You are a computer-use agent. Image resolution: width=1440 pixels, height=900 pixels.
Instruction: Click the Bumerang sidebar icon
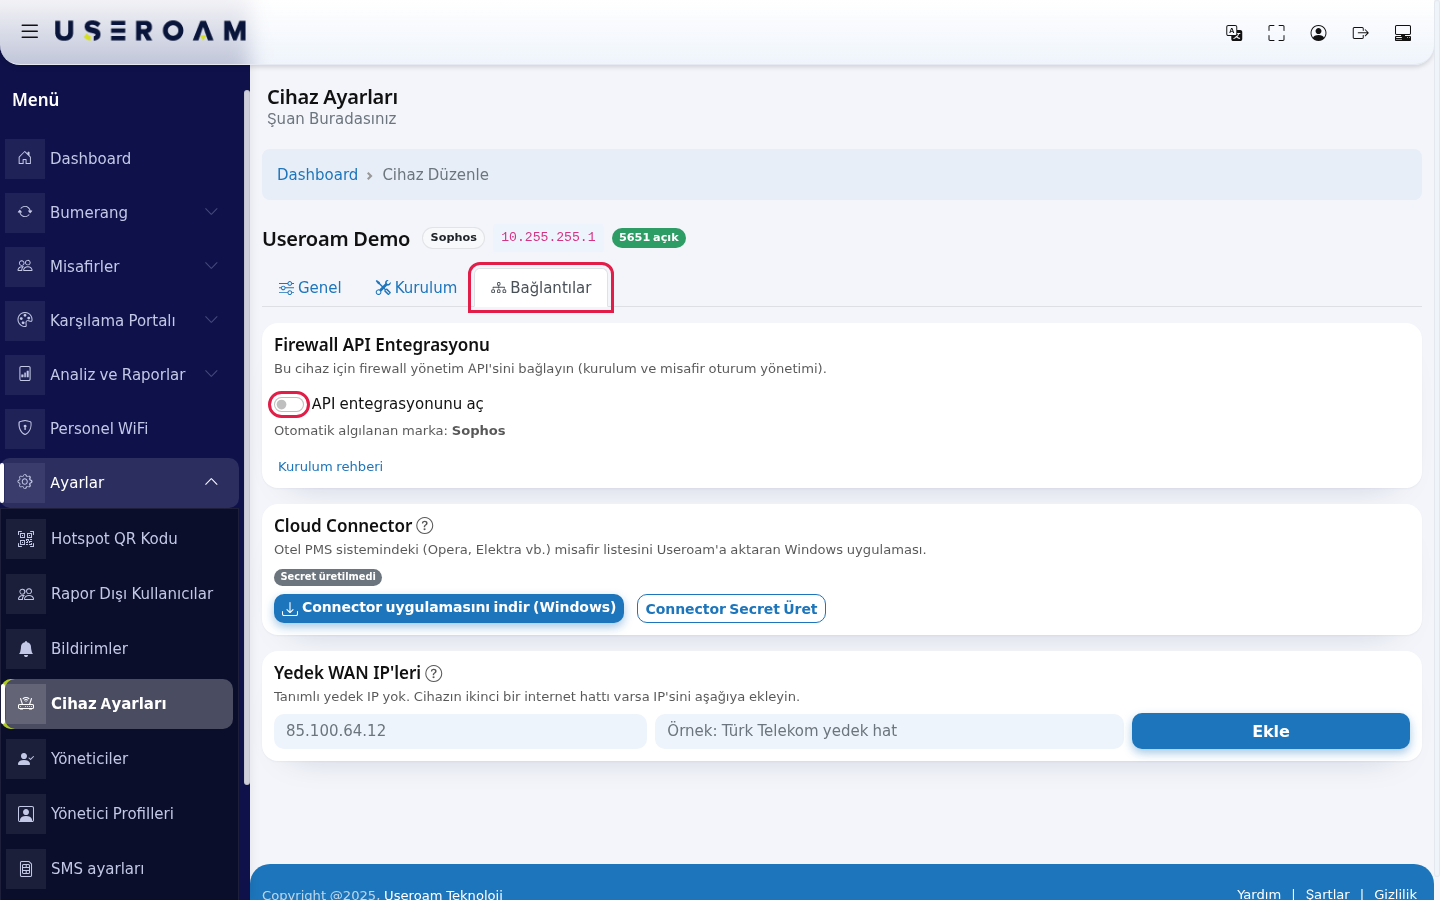click(25, 212)
